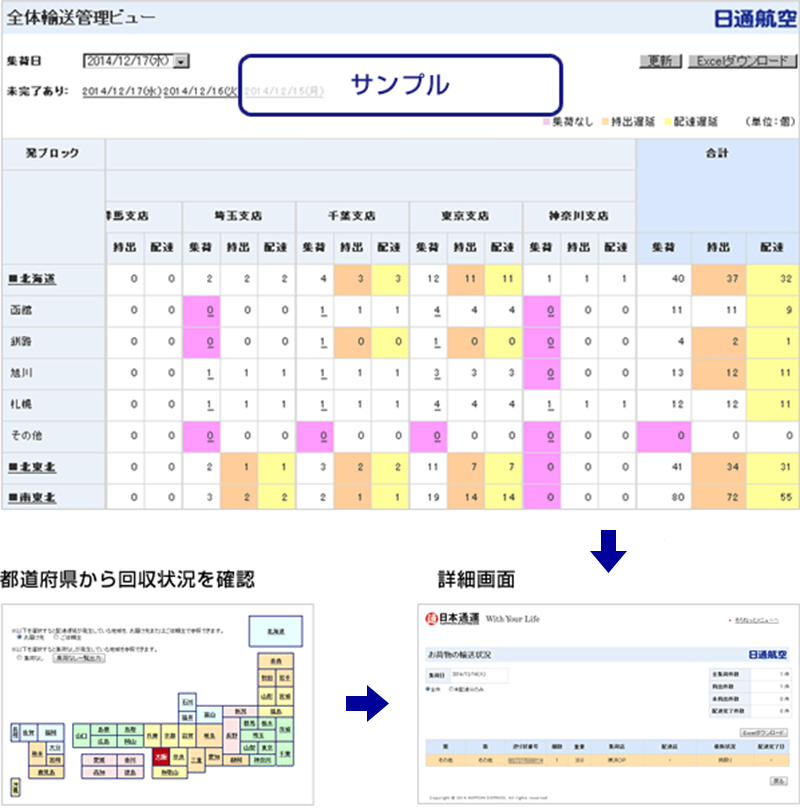Open the 2014/12/17(水) incomplete date link

coord(122,91)
